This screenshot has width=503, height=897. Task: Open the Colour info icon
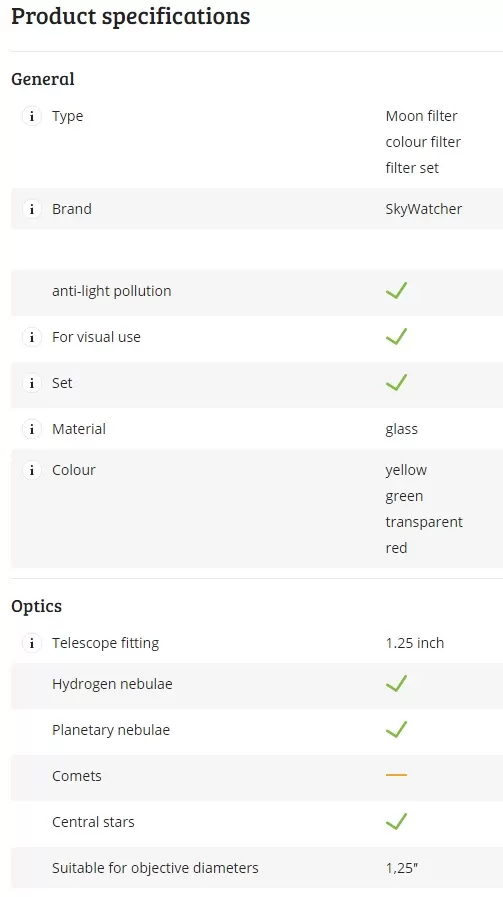tap(32, 470)
